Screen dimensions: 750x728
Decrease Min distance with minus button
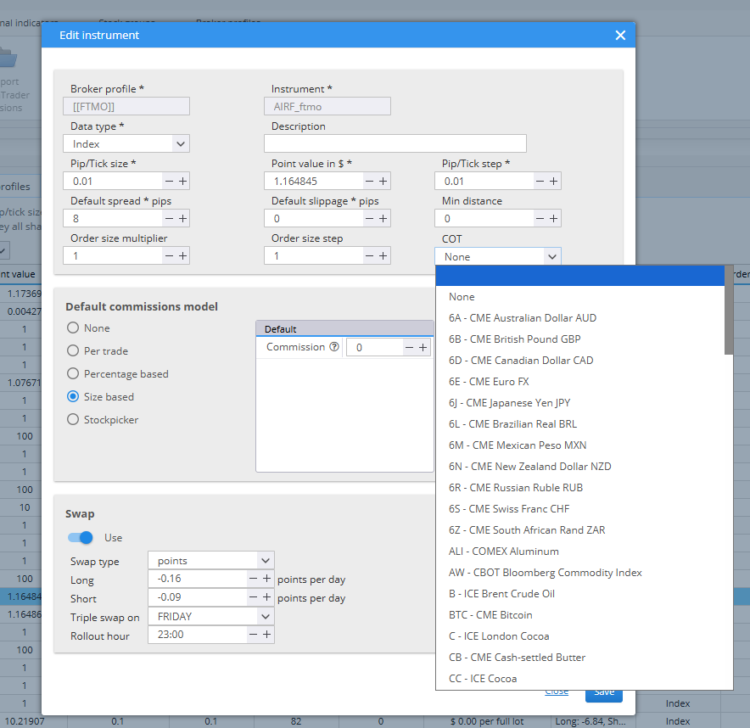pyautogui.click(x=540, y=219)
